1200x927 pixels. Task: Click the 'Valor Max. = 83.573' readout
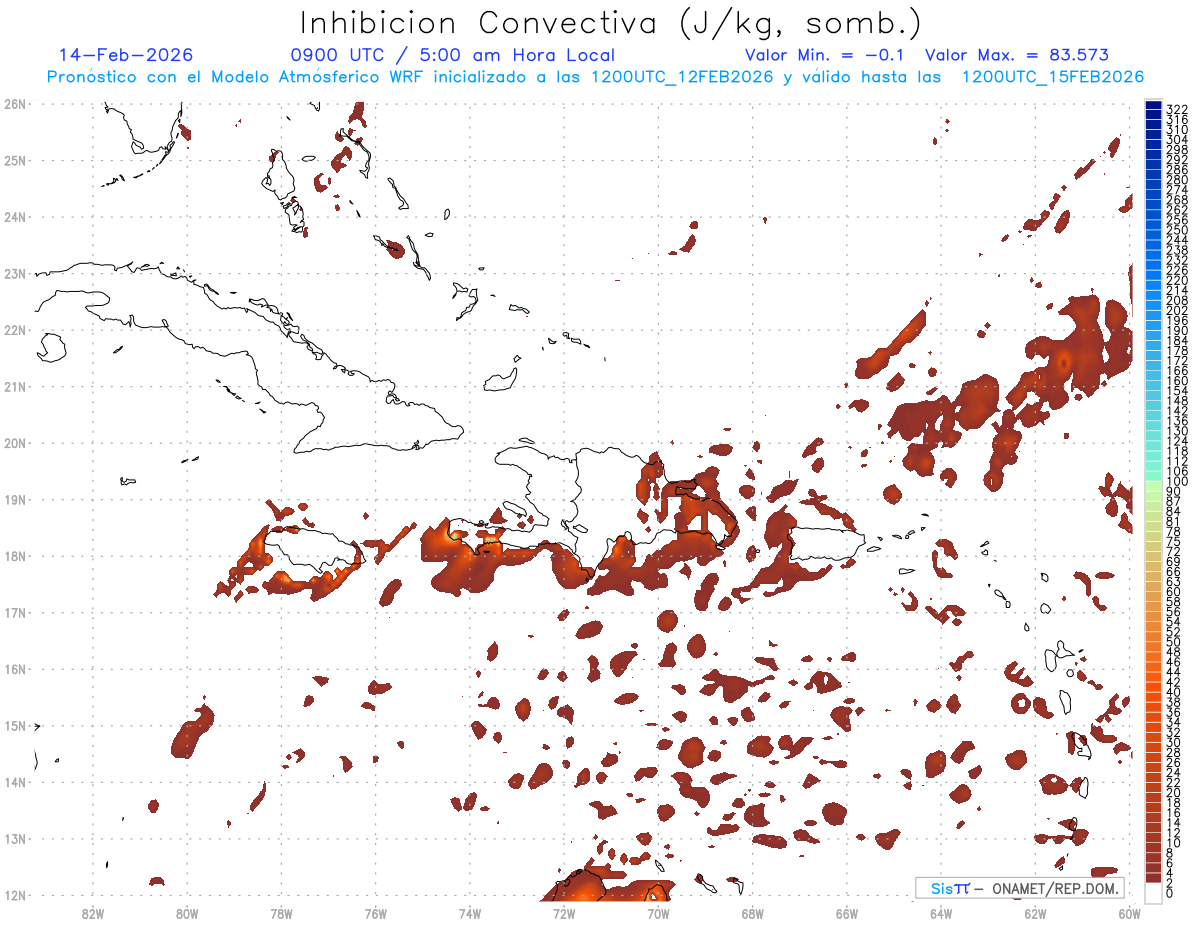[x=1017, y=55]
